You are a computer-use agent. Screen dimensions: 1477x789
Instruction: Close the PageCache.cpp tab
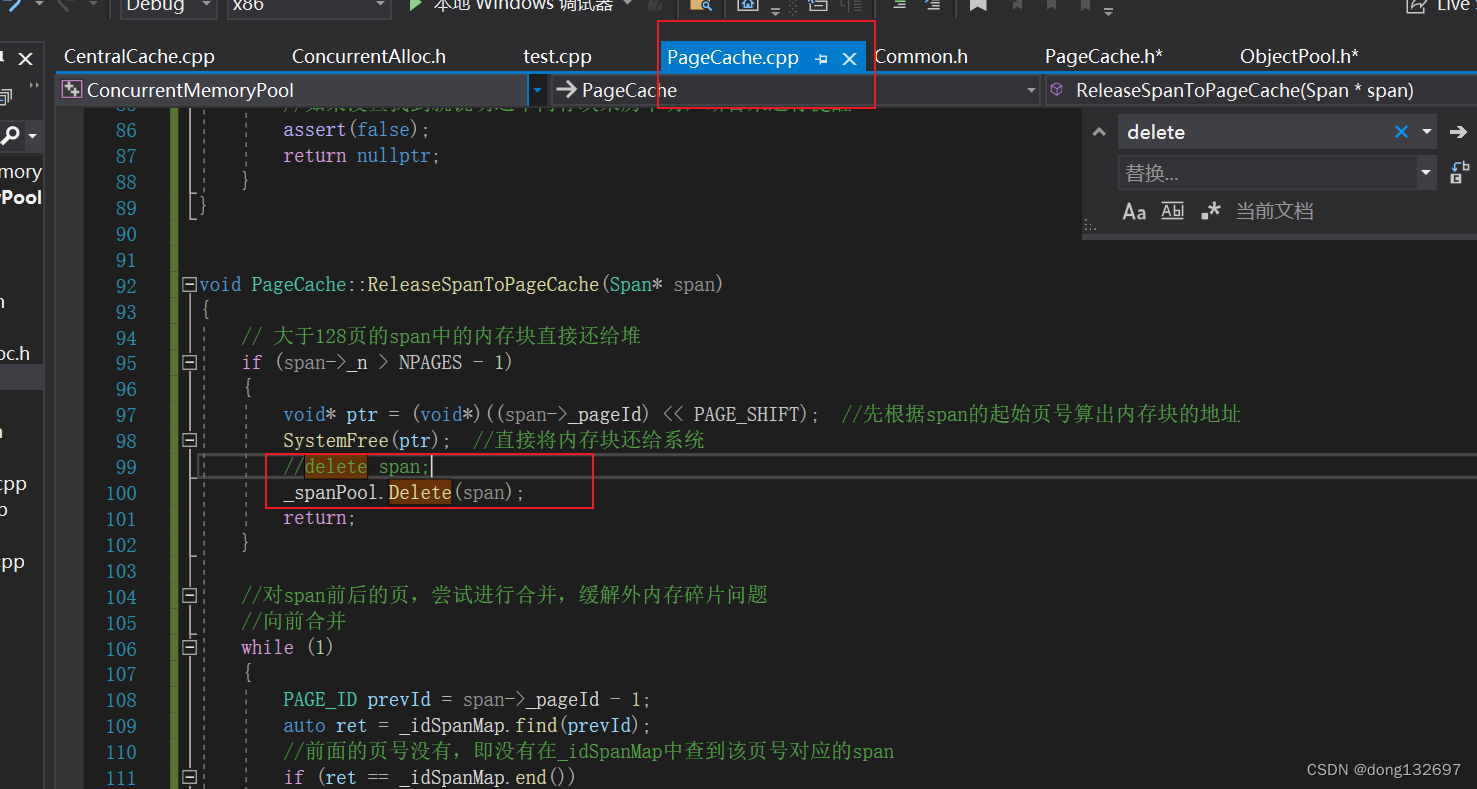coord(849,59)
